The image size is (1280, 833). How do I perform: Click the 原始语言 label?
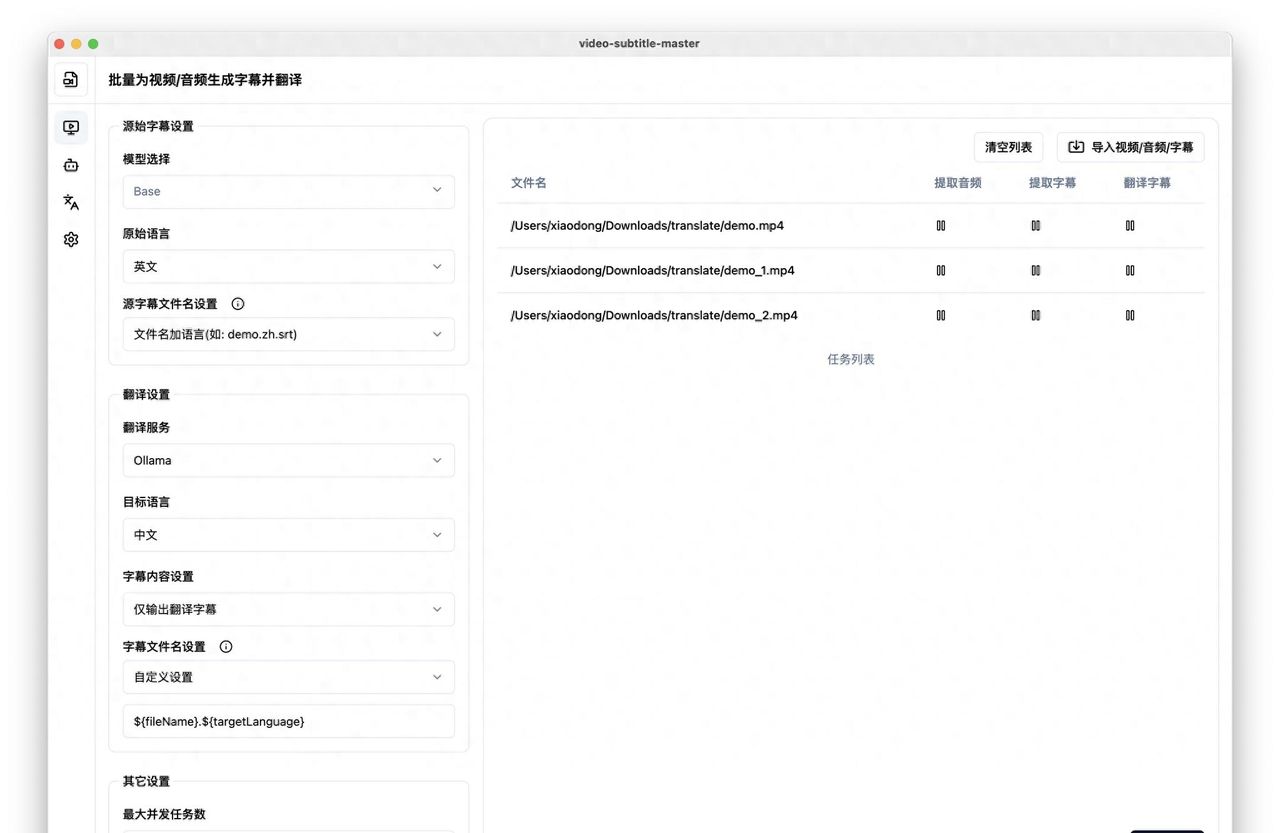pos(146,233)
